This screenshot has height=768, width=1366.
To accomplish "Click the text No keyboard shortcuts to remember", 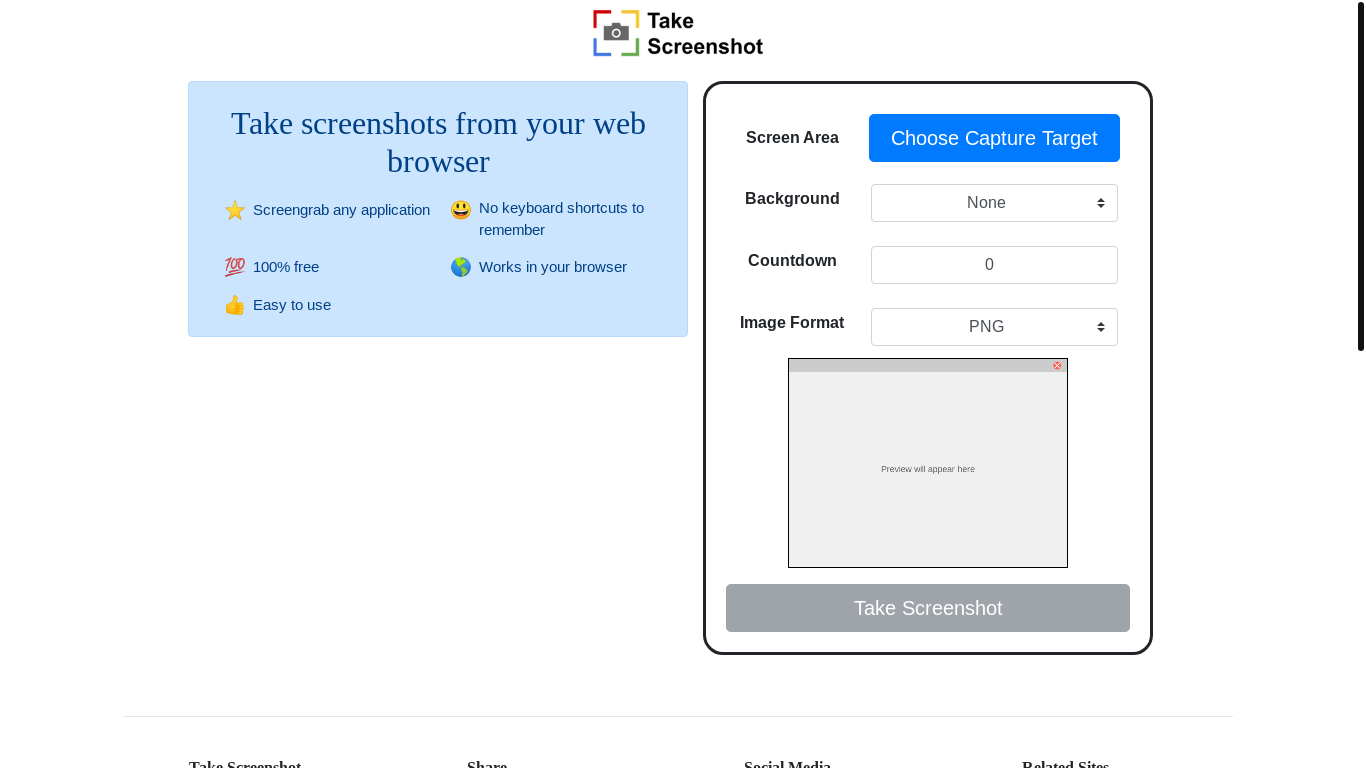I will [561, 219].
